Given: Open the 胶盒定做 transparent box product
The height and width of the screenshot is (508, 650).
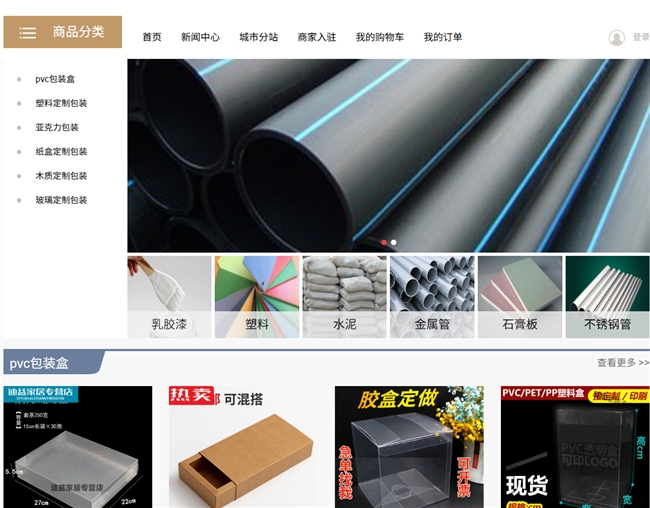Looking at the screenshot, I should coord(409,447).
